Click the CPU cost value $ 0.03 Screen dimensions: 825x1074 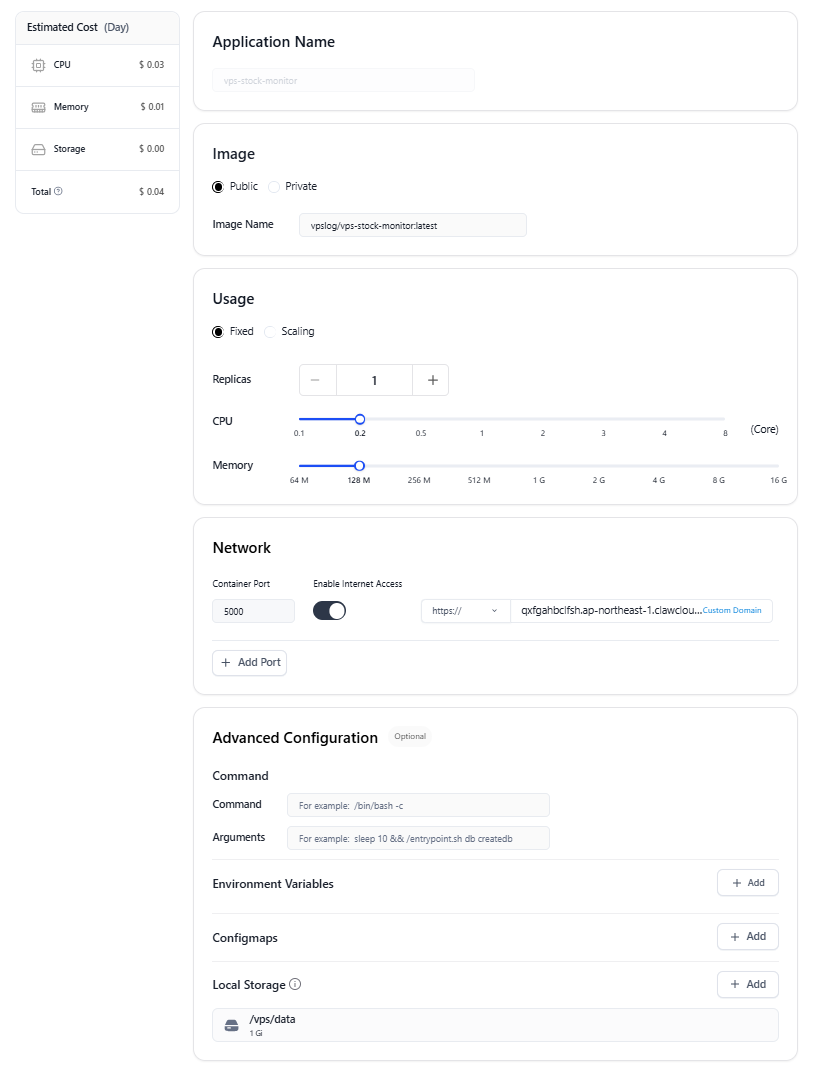[151, 65]
